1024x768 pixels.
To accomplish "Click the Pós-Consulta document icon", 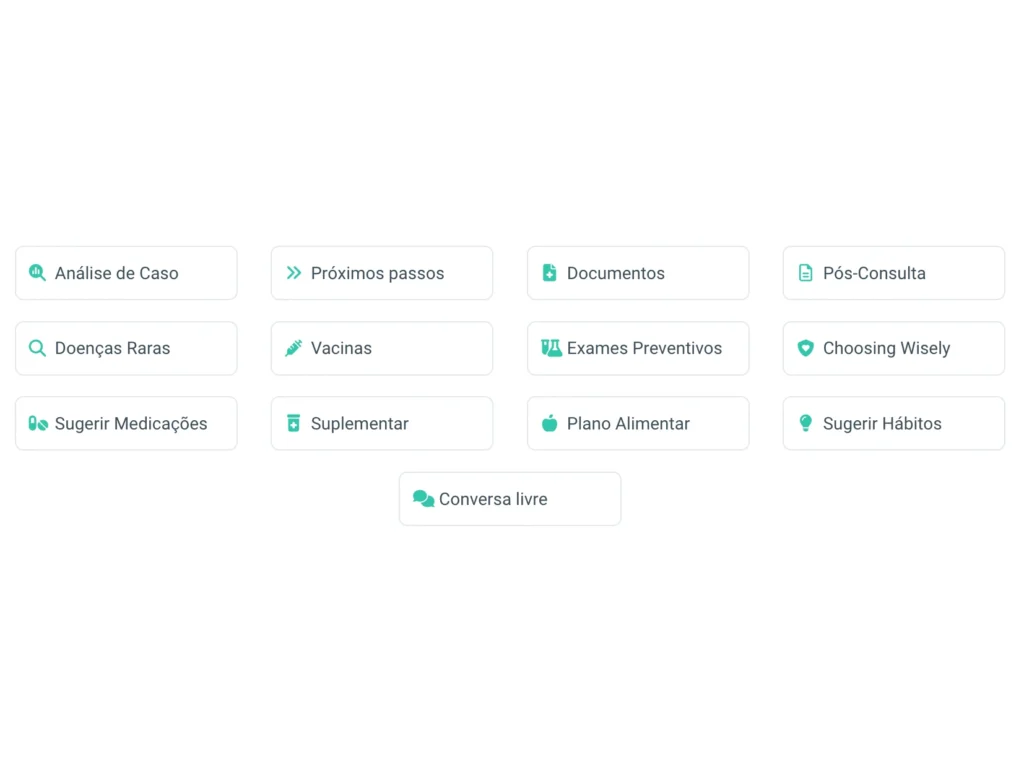I will point(805,273).
